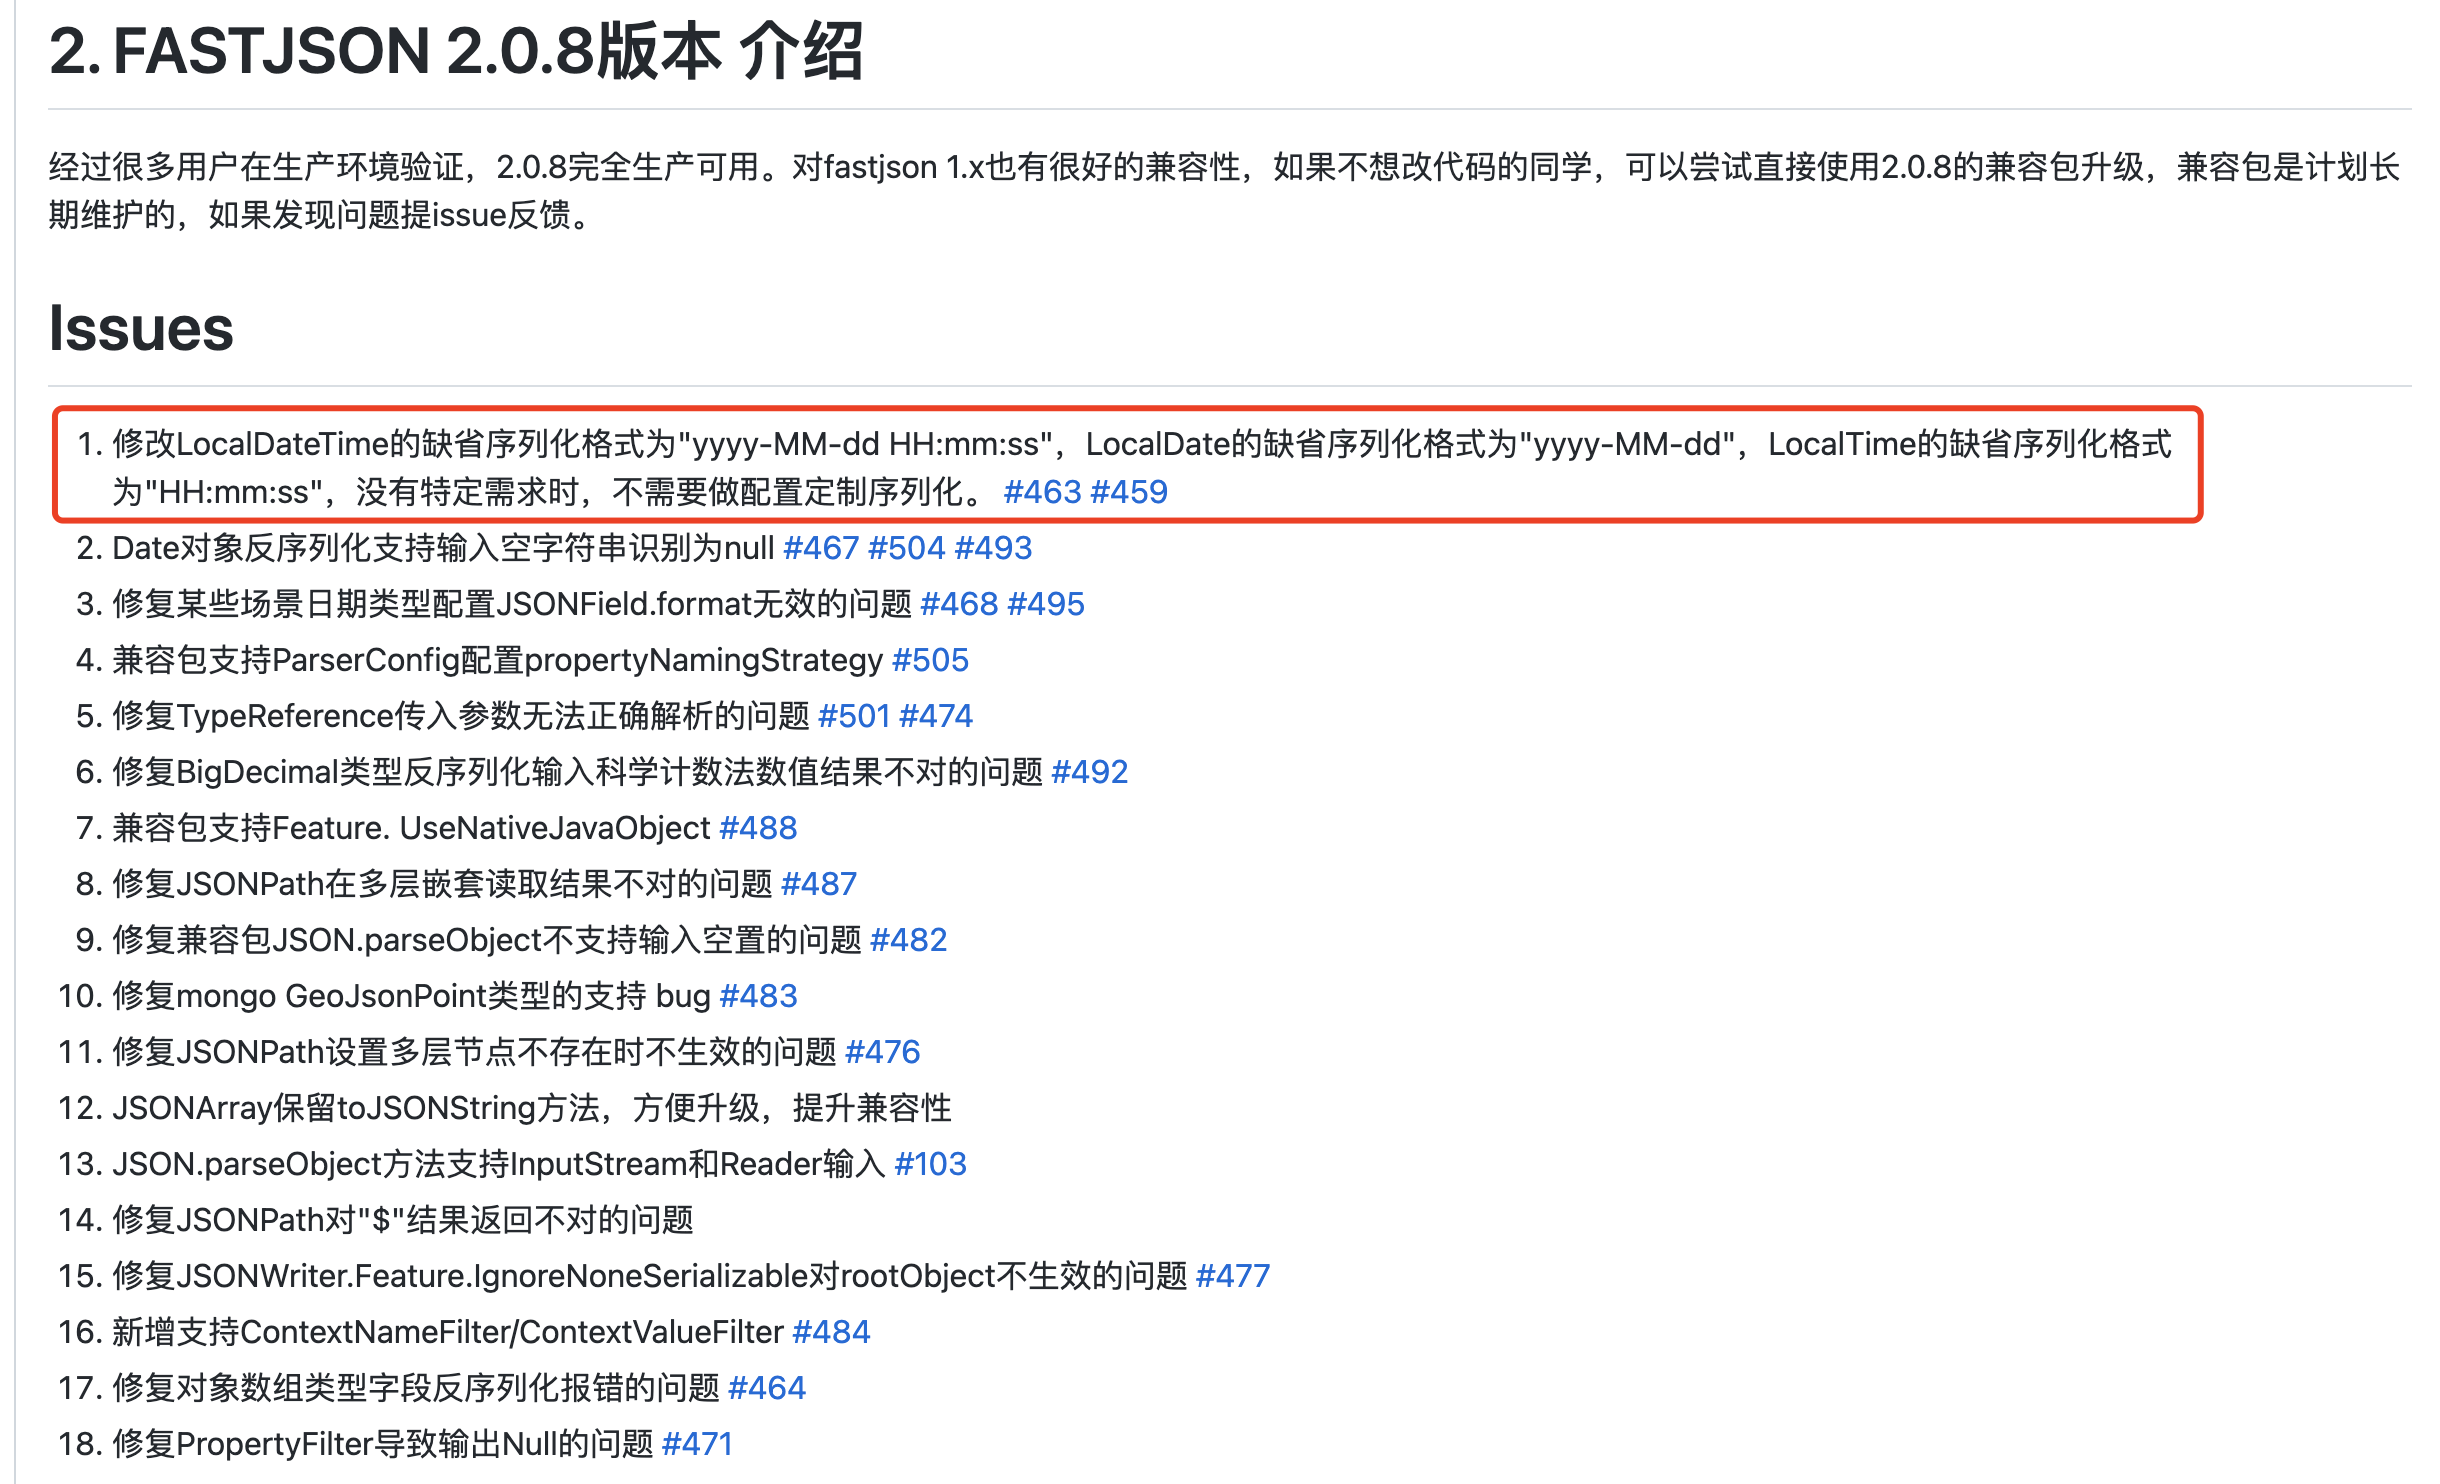This screenshot has height=1484, width=2440.
Task: Open issue #505 on propertyNamingStrategy
Action: pyautogui.click(x=930, y=660)
